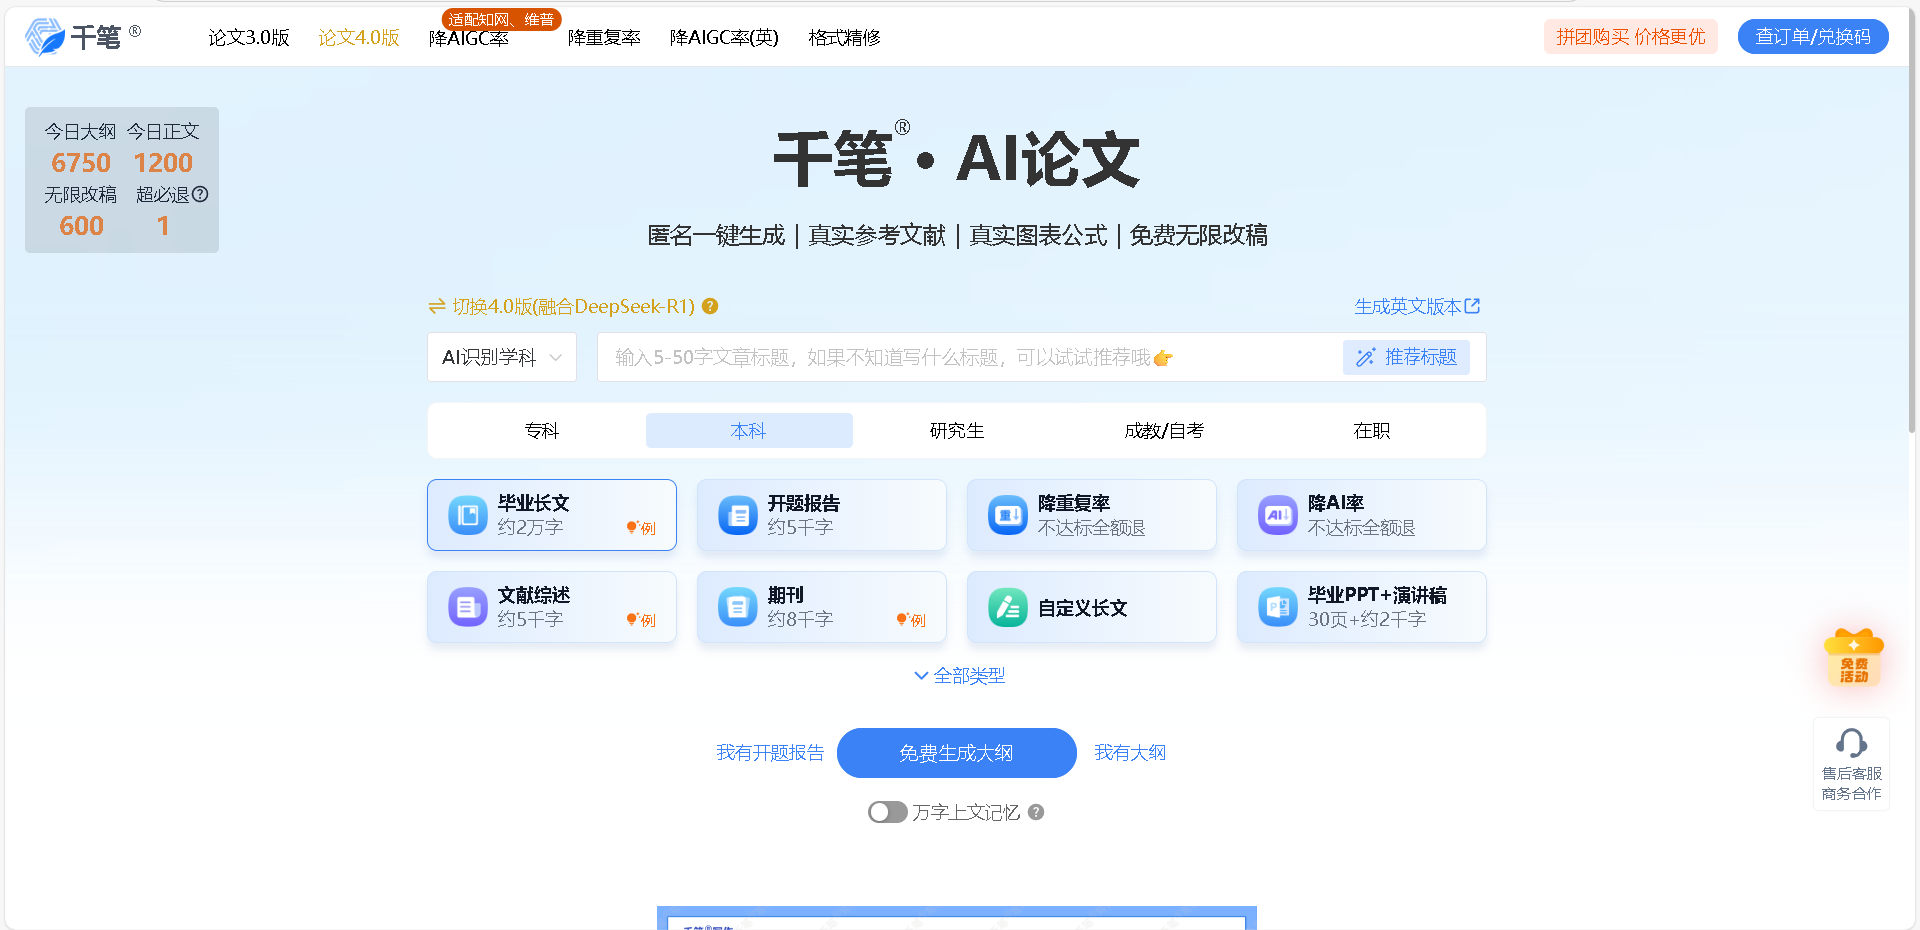Click the 降AI率 AI icon

[1277, 514]
